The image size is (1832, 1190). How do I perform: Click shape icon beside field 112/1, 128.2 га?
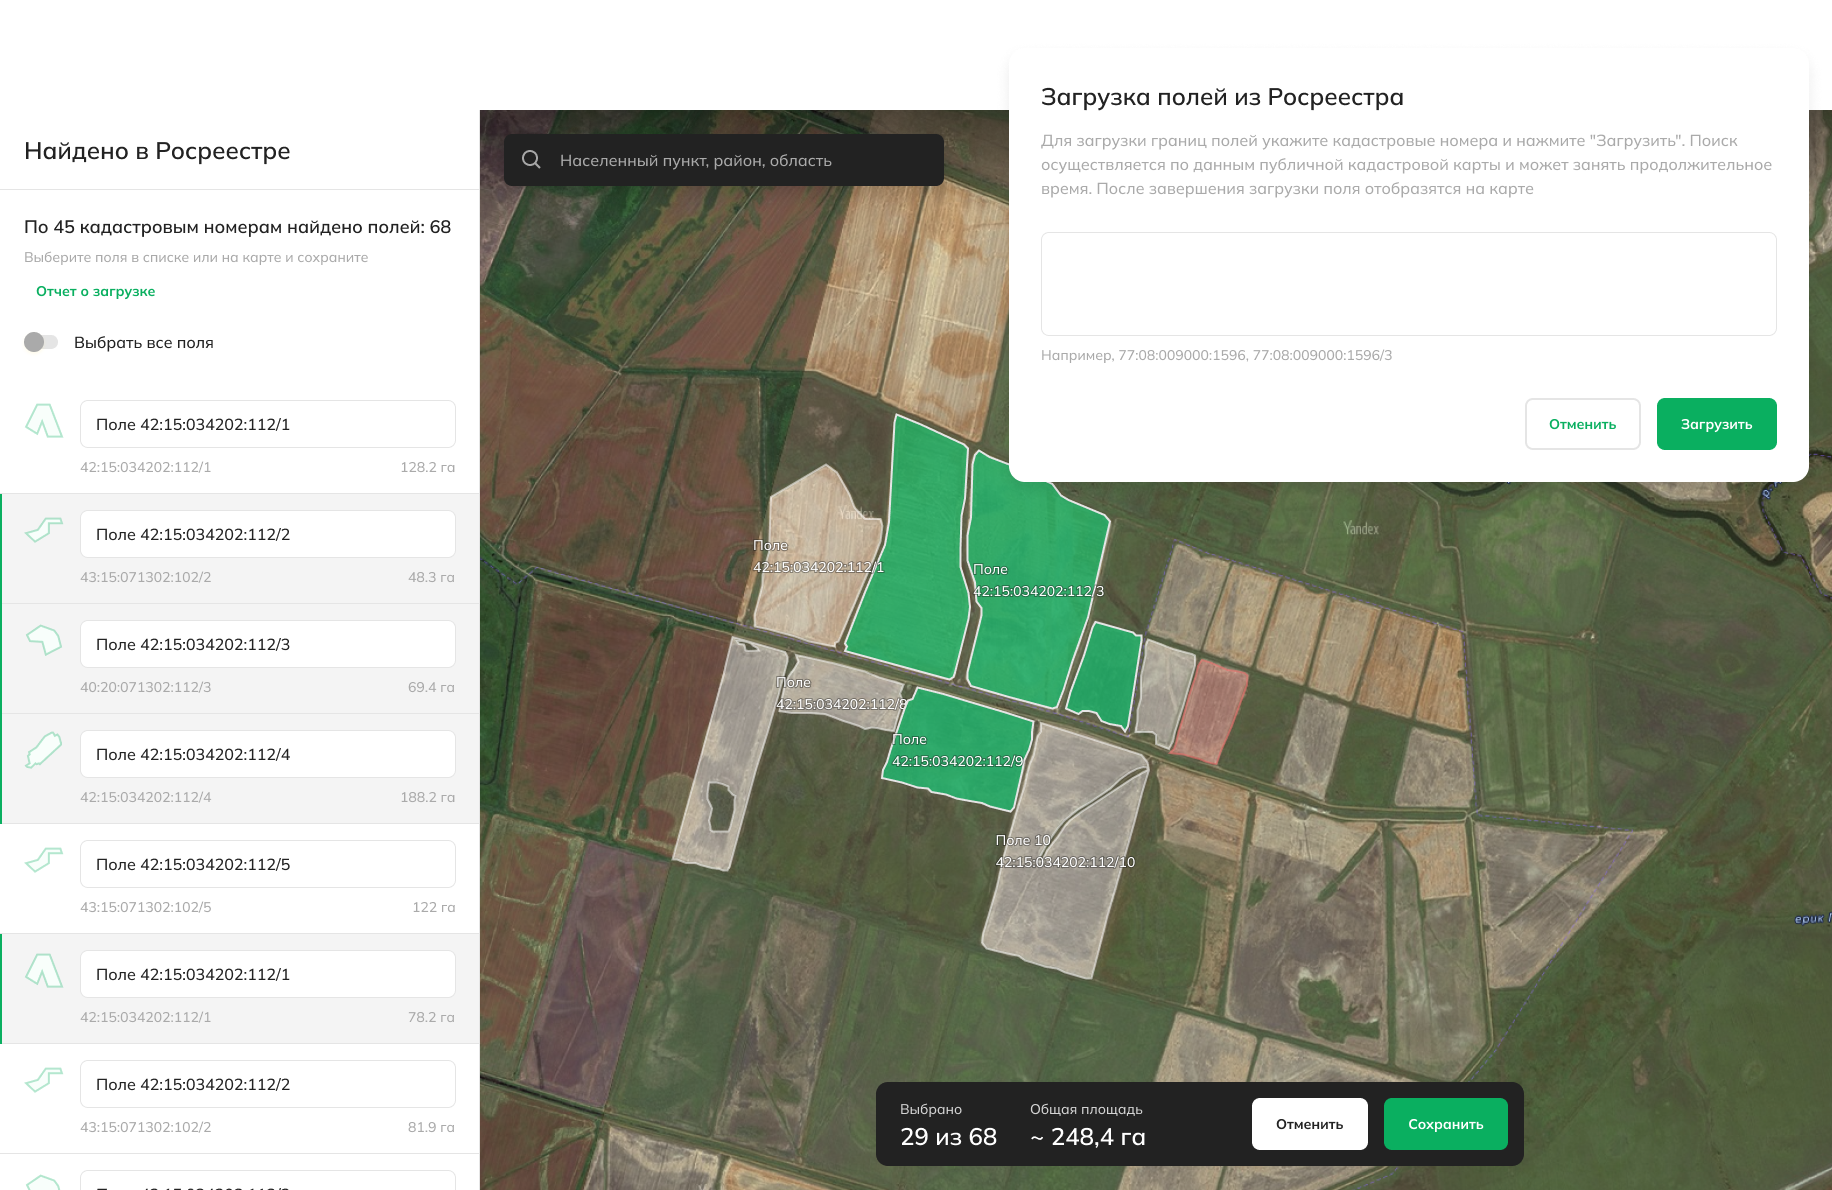click(x=44, y=421)
